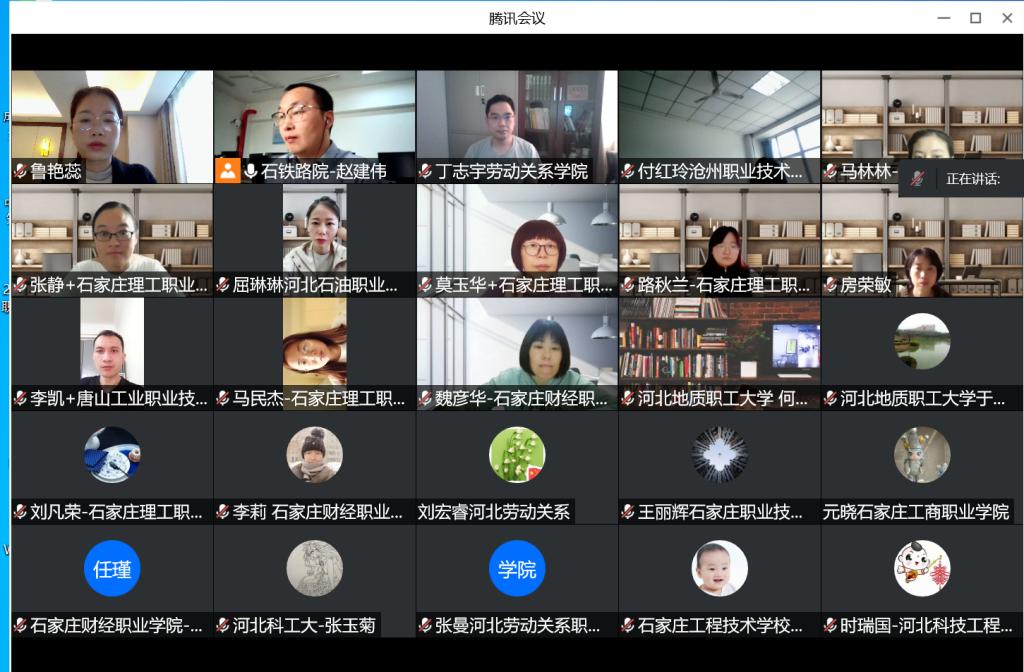Click the orange host icon on 赵建伟's tile
The height and width of the screenshot is (672, 1024).
click(x=228, y=171)
